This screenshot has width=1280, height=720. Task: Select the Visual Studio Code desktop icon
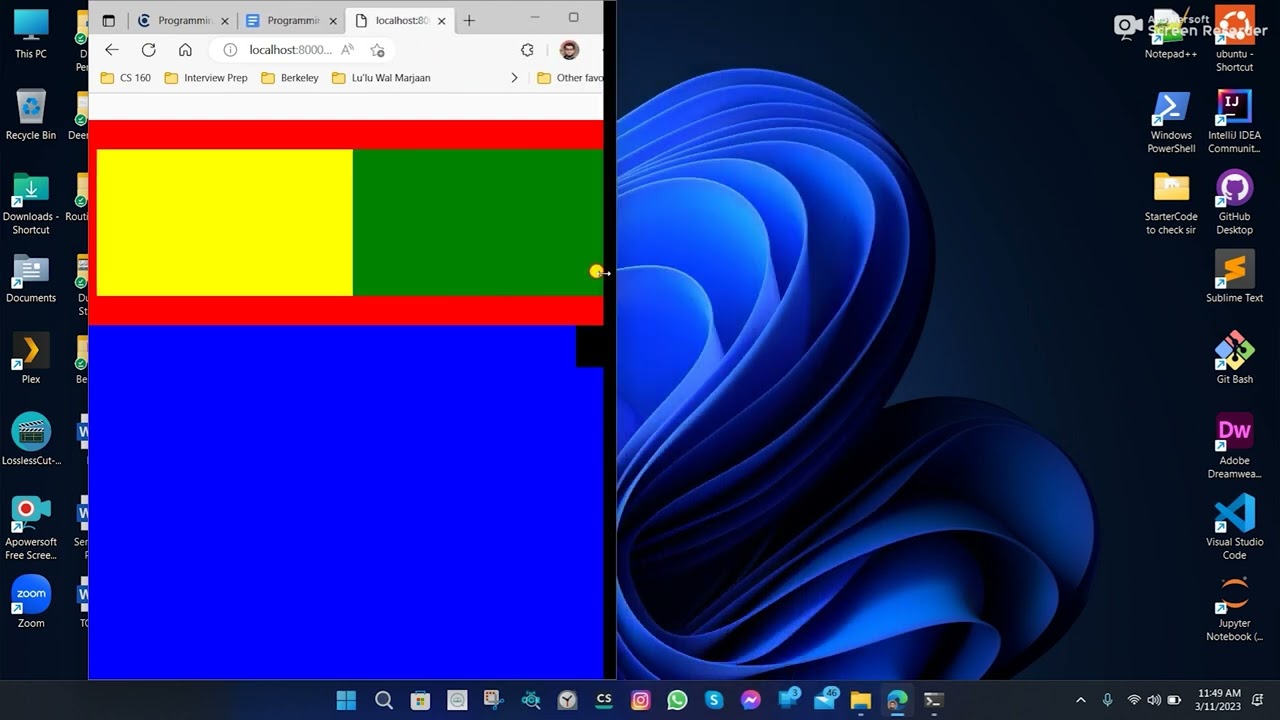(1234, 528)
